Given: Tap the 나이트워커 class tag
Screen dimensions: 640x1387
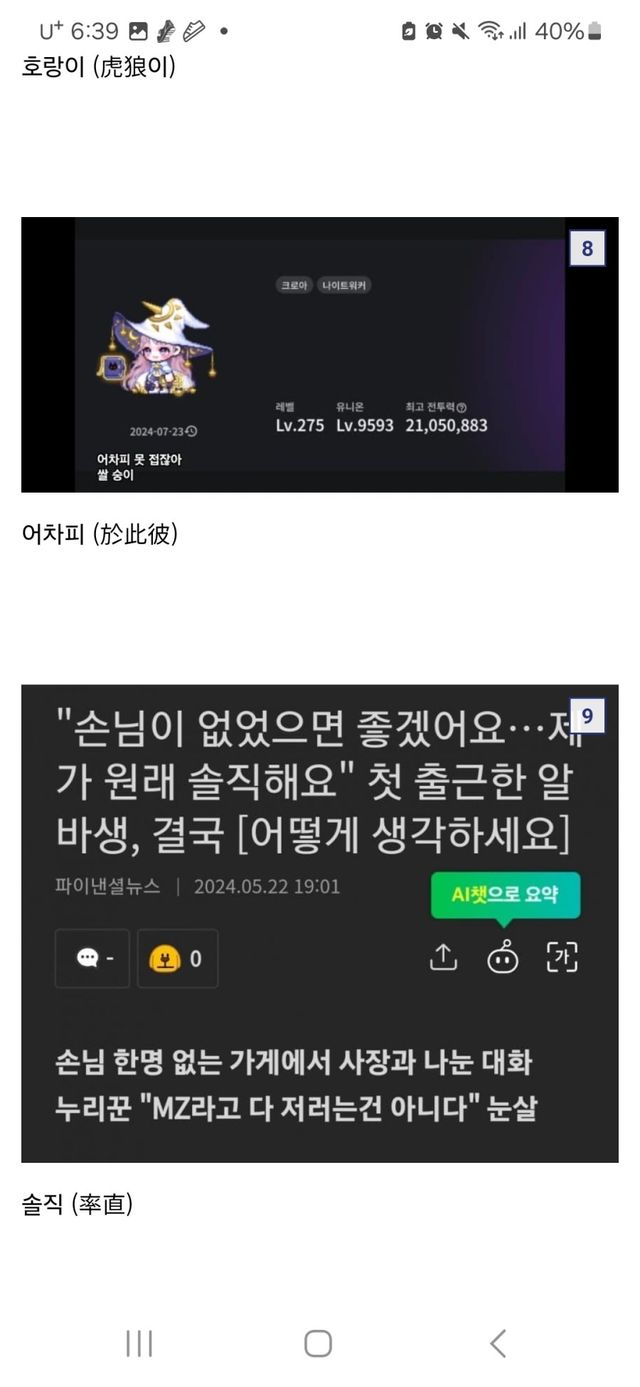Looking at the screenshot, I should pos(345,286).
